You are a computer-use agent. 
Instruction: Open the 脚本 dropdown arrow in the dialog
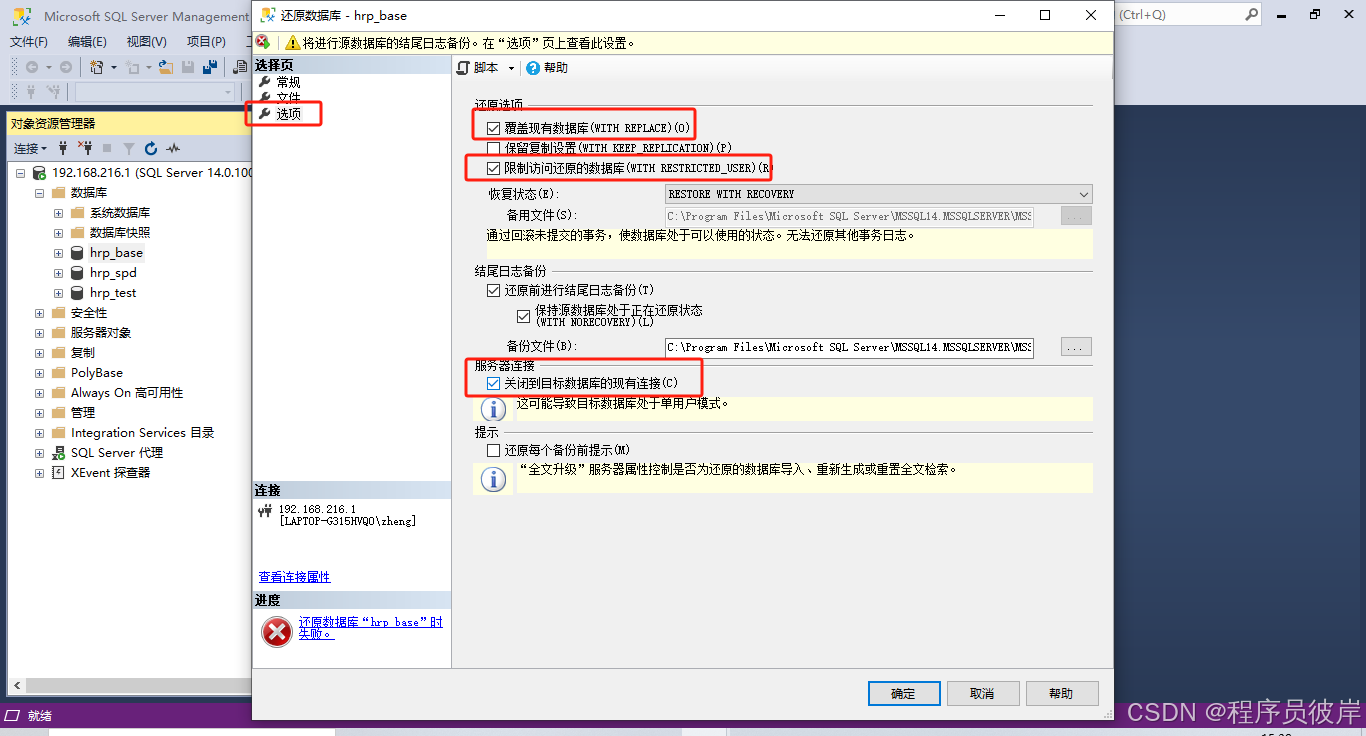pos(512,67)
